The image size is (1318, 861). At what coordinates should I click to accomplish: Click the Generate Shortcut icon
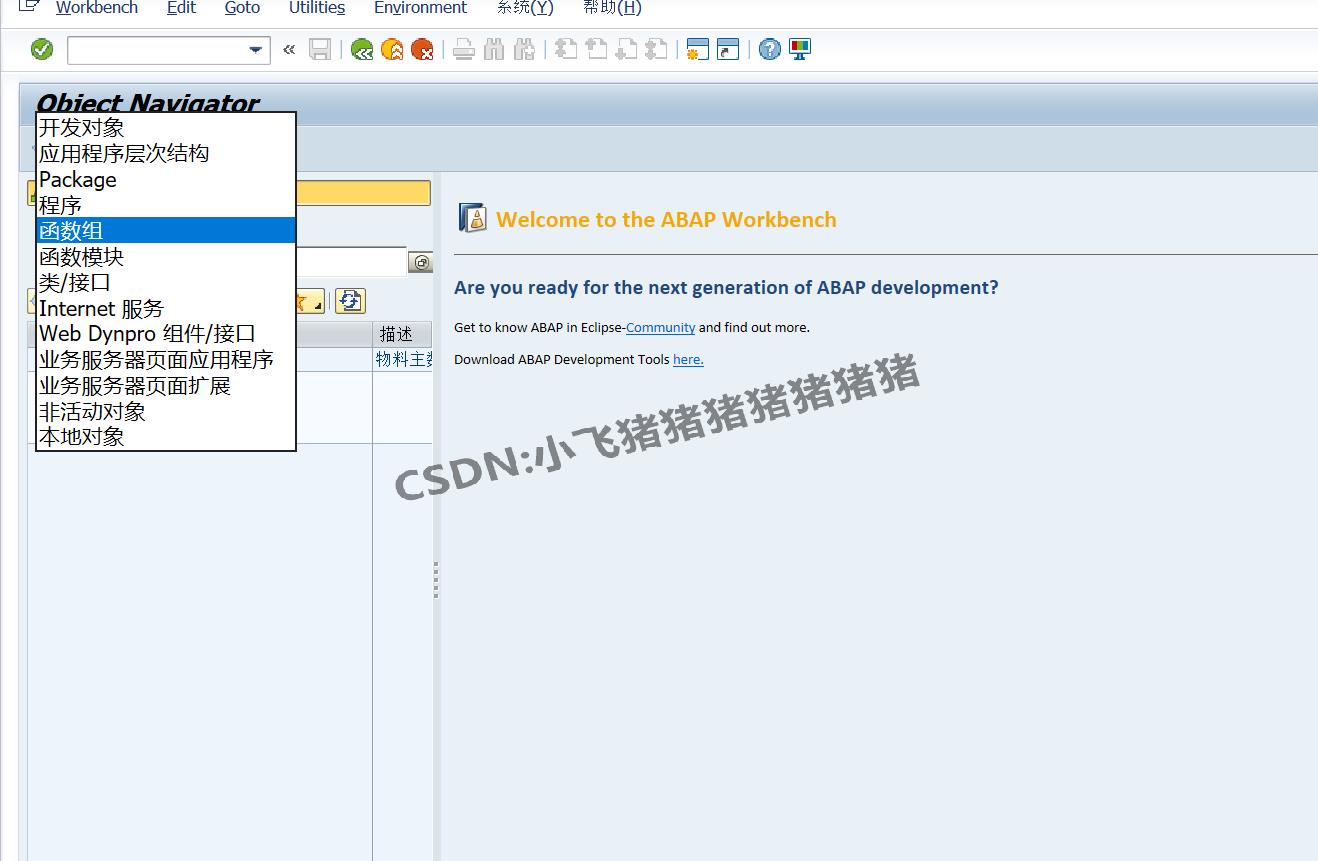click(x=728, y=49)
